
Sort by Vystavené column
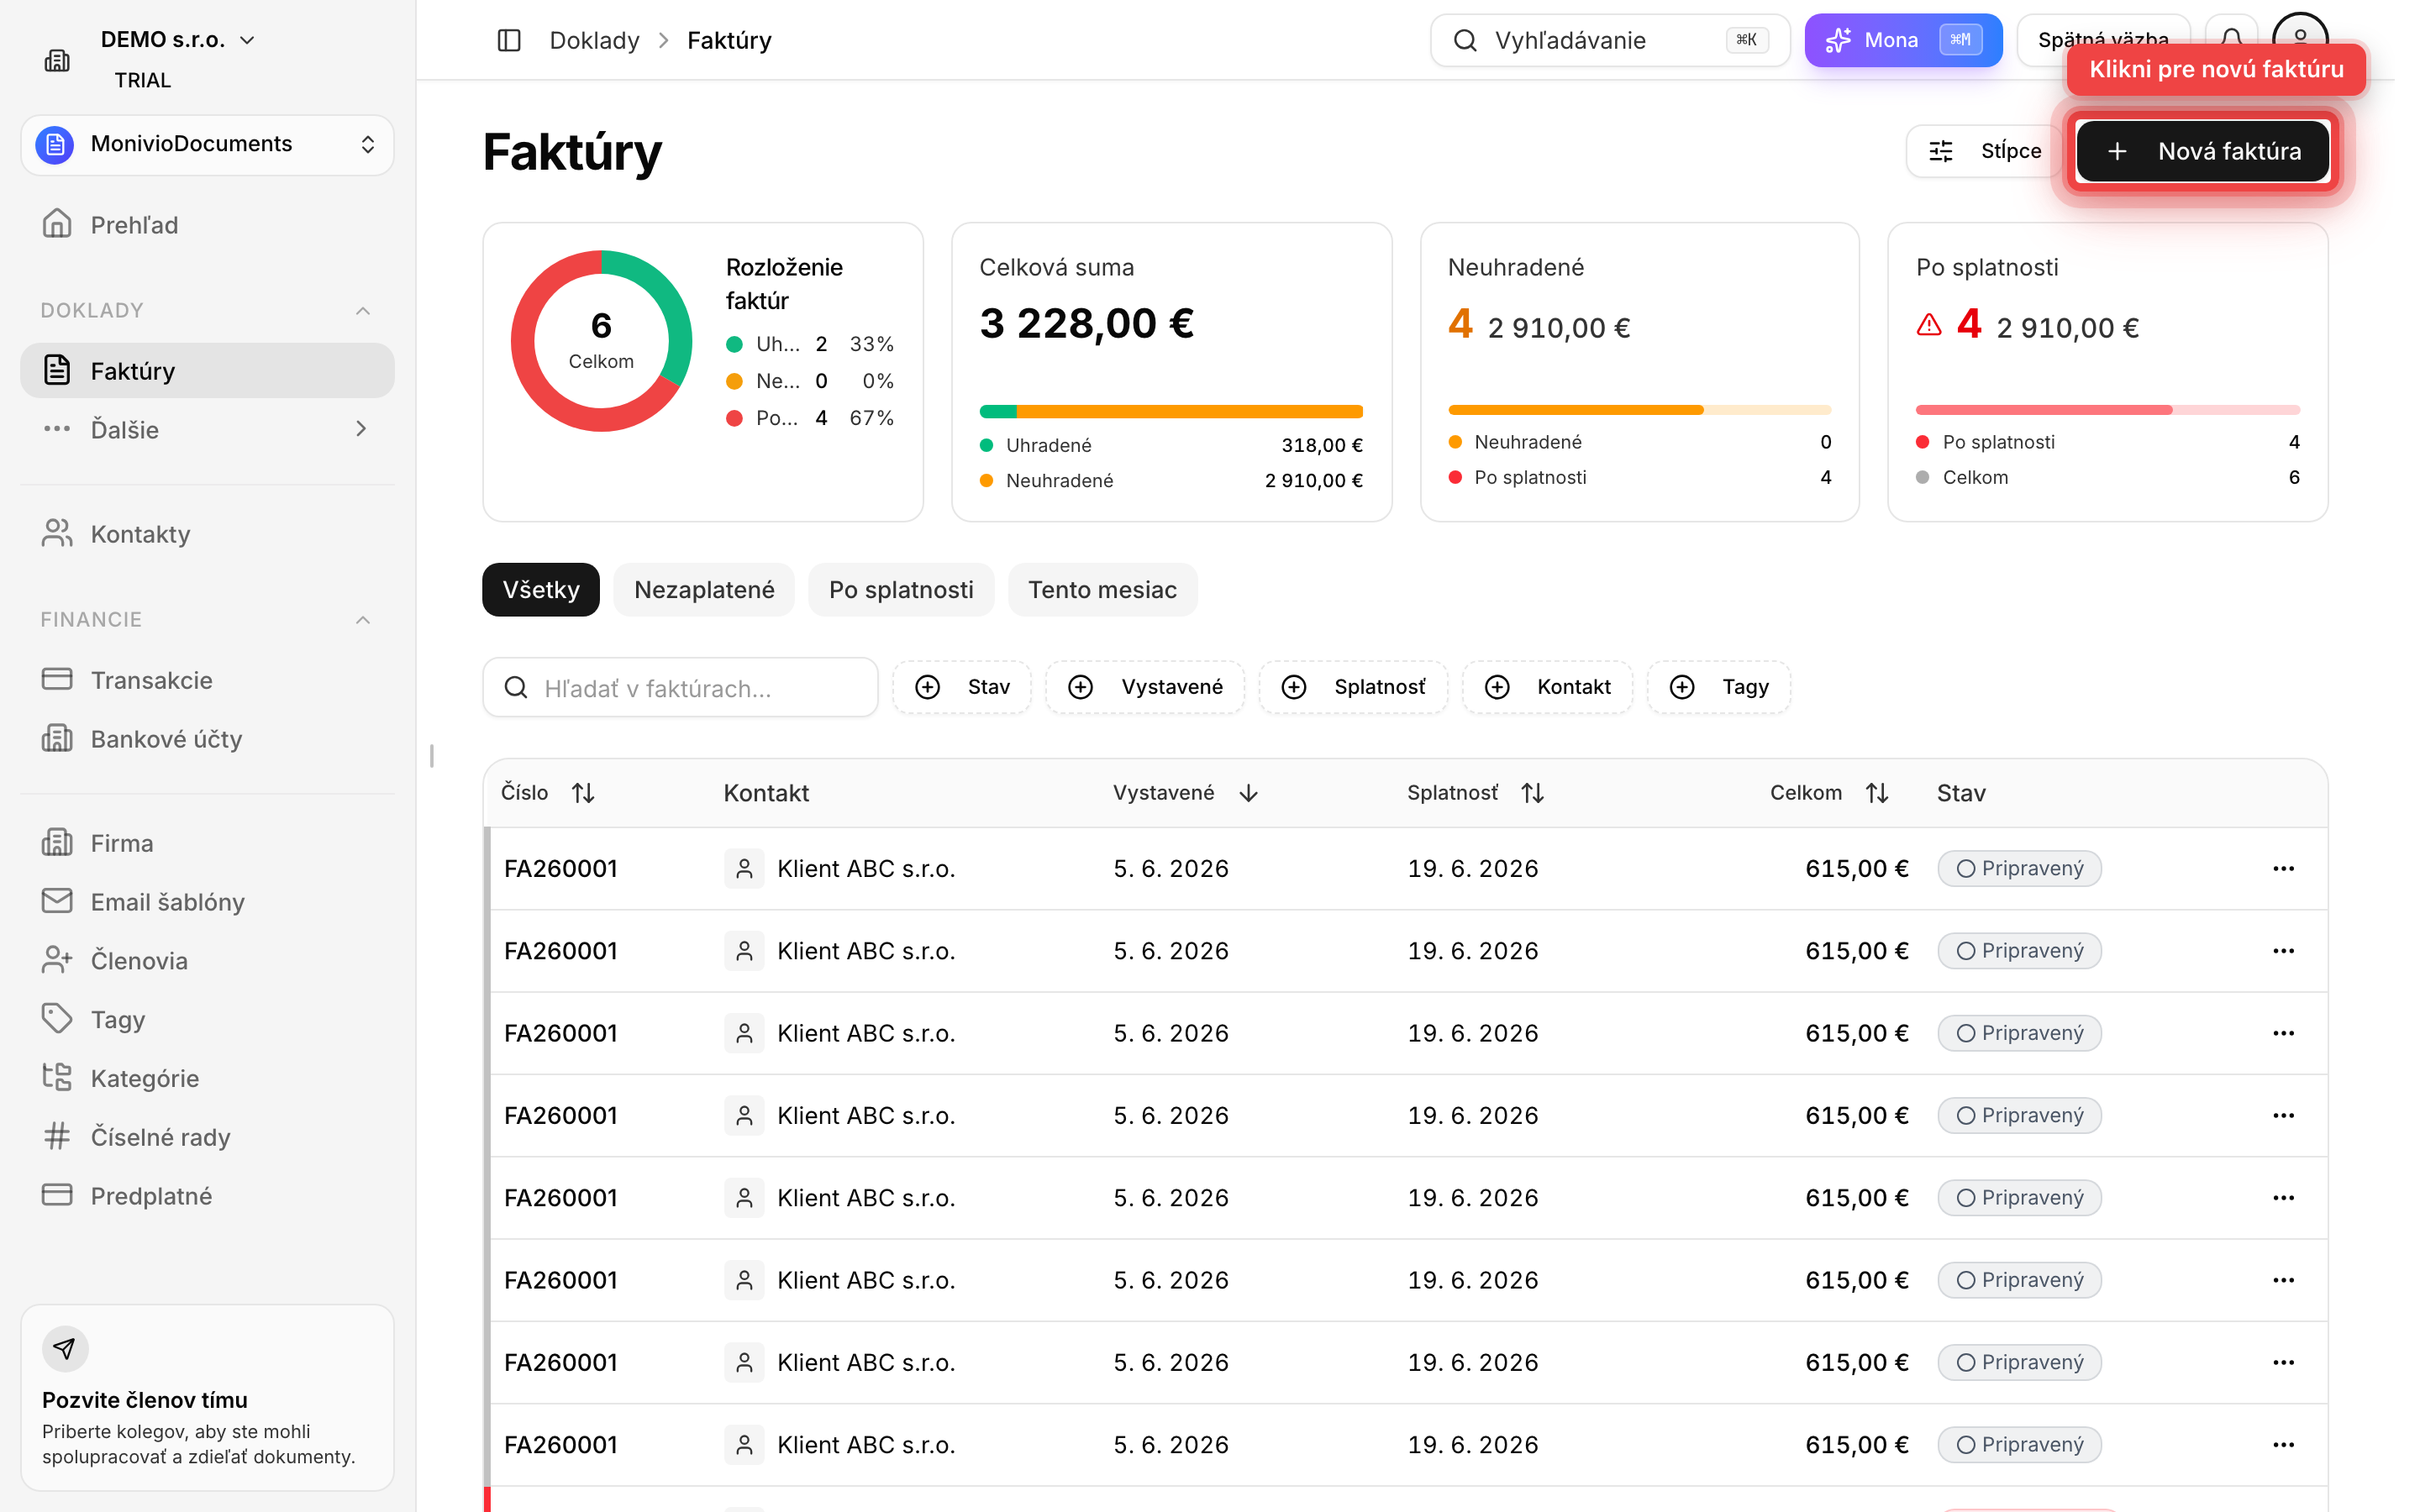[1186, 793]
